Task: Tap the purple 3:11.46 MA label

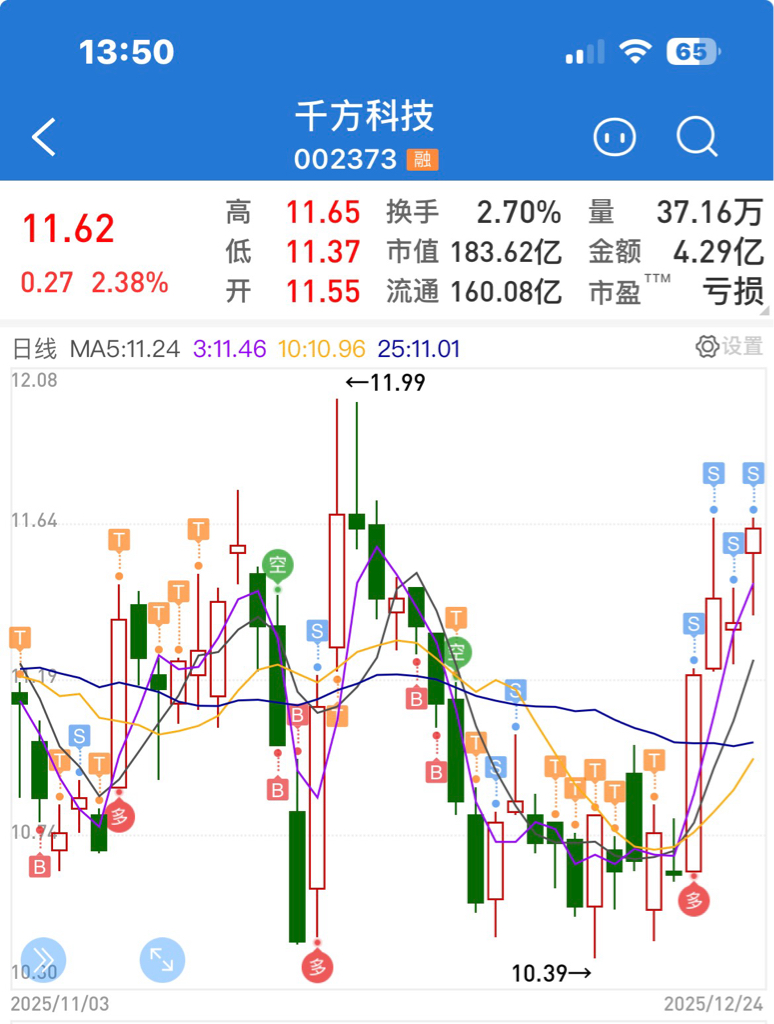Action: click(x=229, y=349)
